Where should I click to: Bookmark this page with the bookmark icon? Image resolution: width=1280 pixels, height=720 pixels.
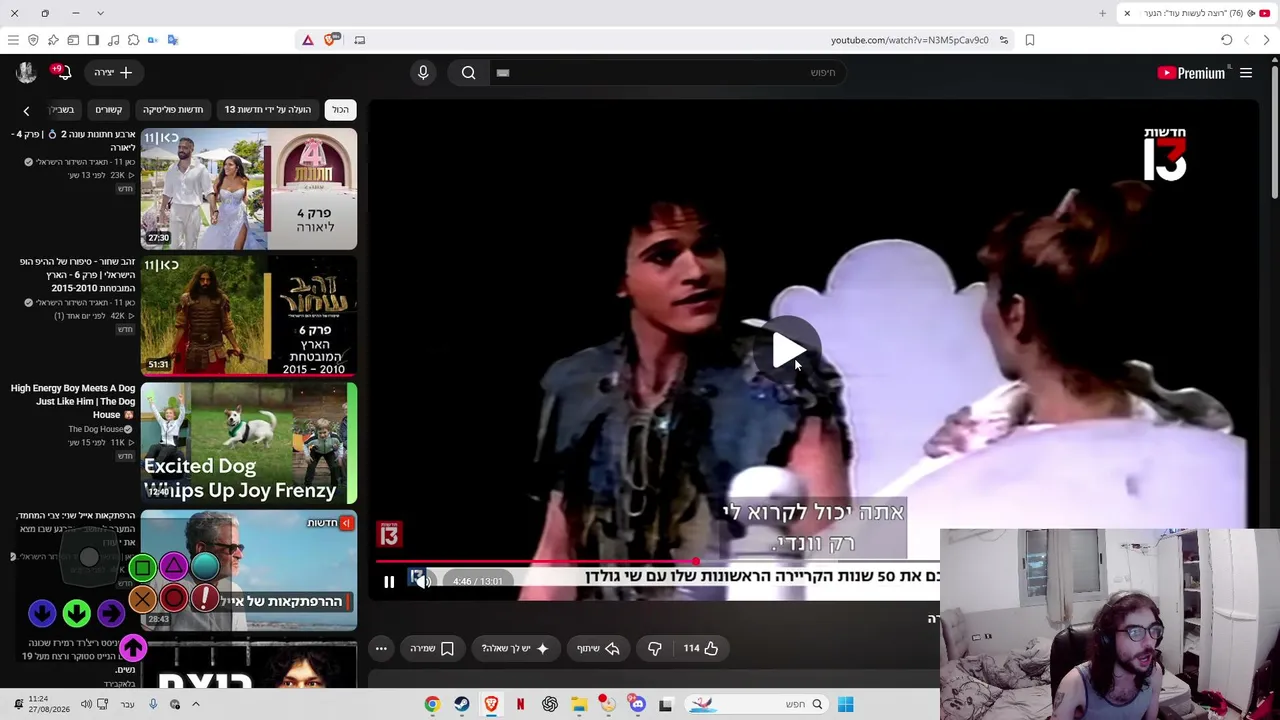[x=1030, y=40]
